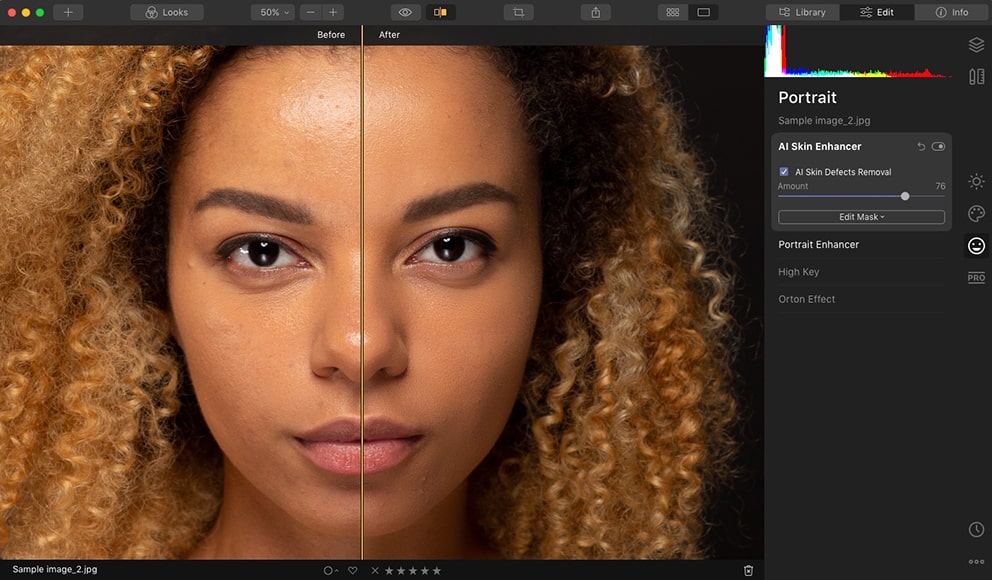Reset AI Skin Enhancer with undo arrow
Image resolution: width=992 pixels, height=580 pixels.
(x=921, y=147)
